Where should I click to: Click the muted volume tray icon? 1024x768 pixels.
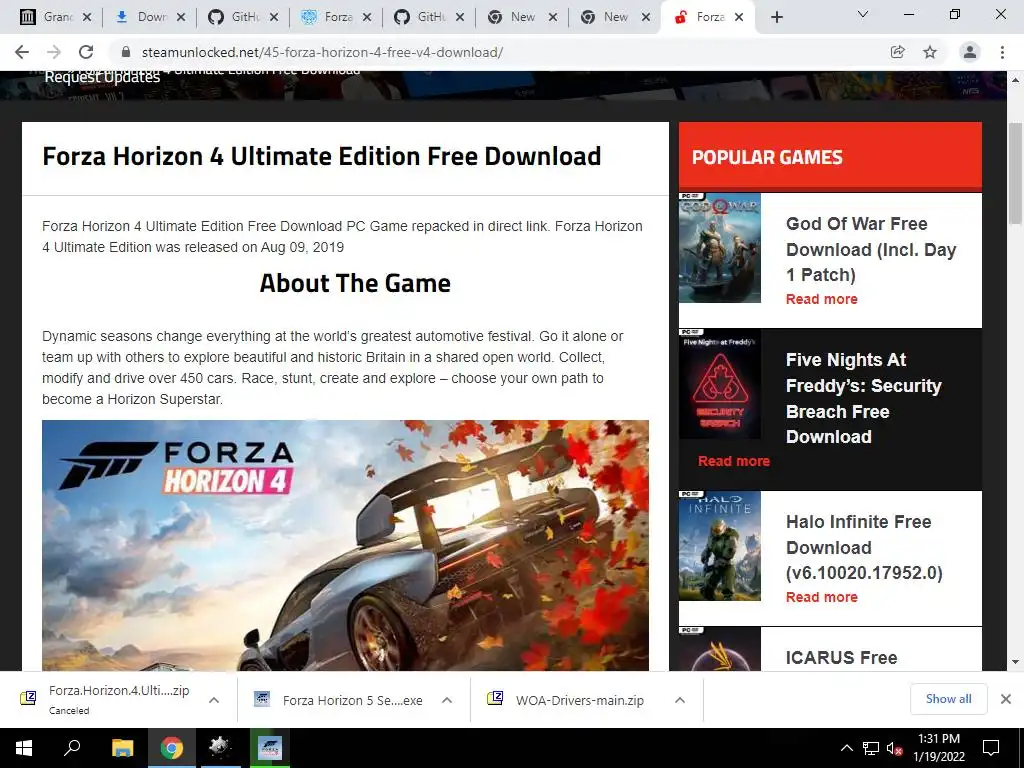(x=894, y=748)
